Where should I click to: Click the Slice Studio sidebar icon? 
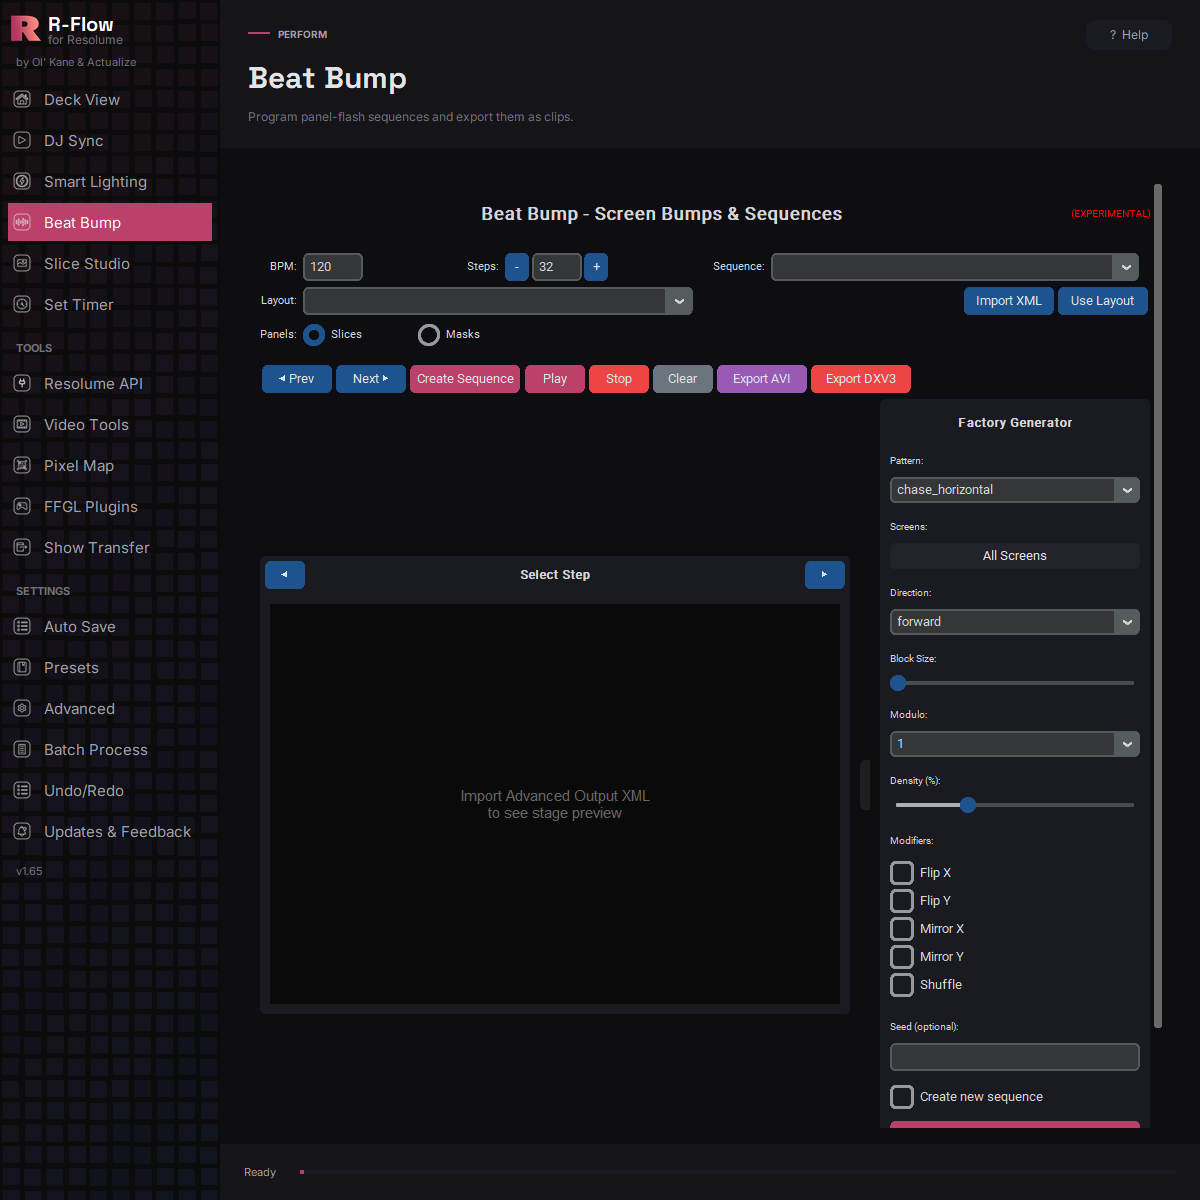coord(22,264)
